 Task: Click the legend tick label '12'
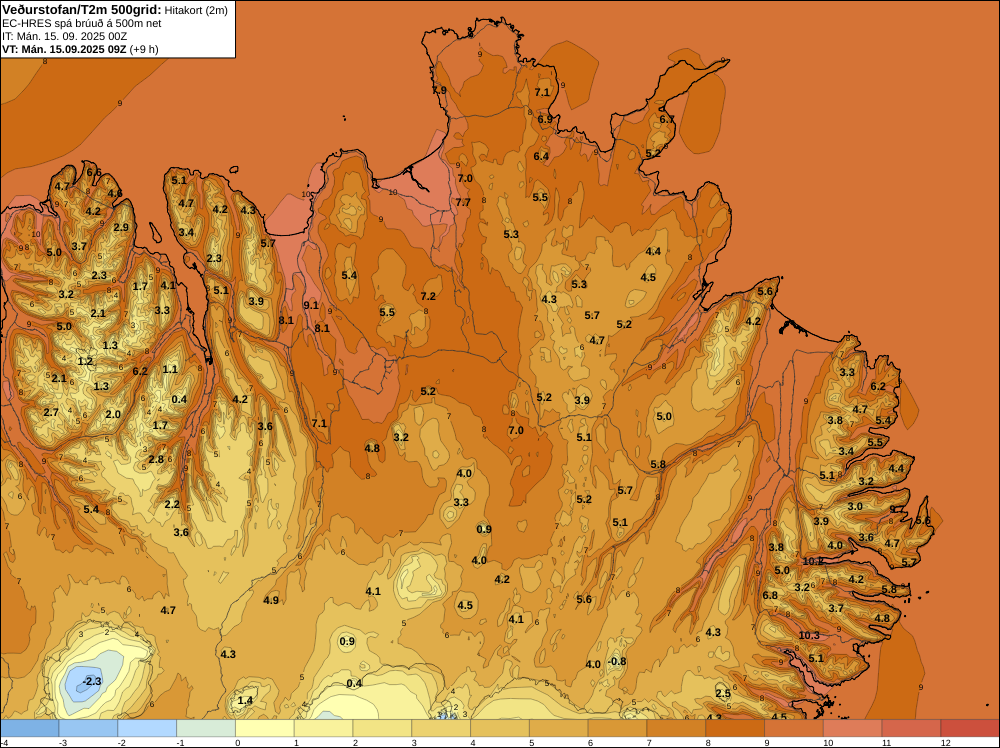click(946, 743)
